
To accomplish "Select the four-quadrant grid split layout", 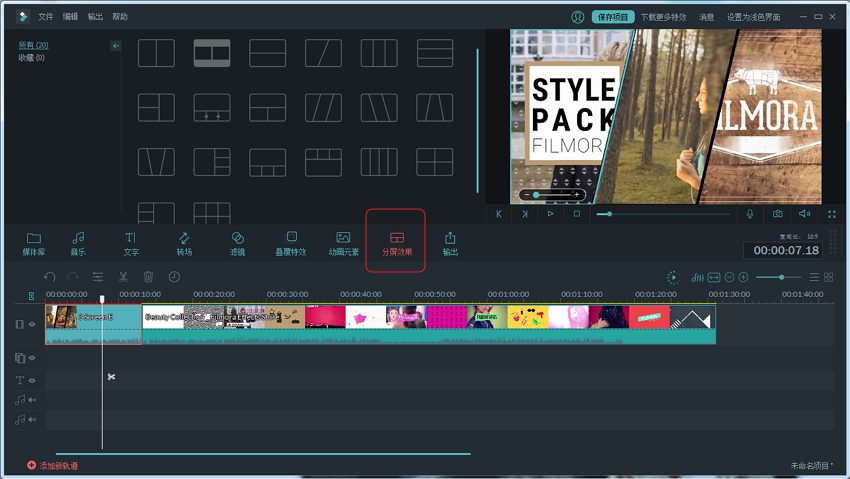I will tap(434, 162).
